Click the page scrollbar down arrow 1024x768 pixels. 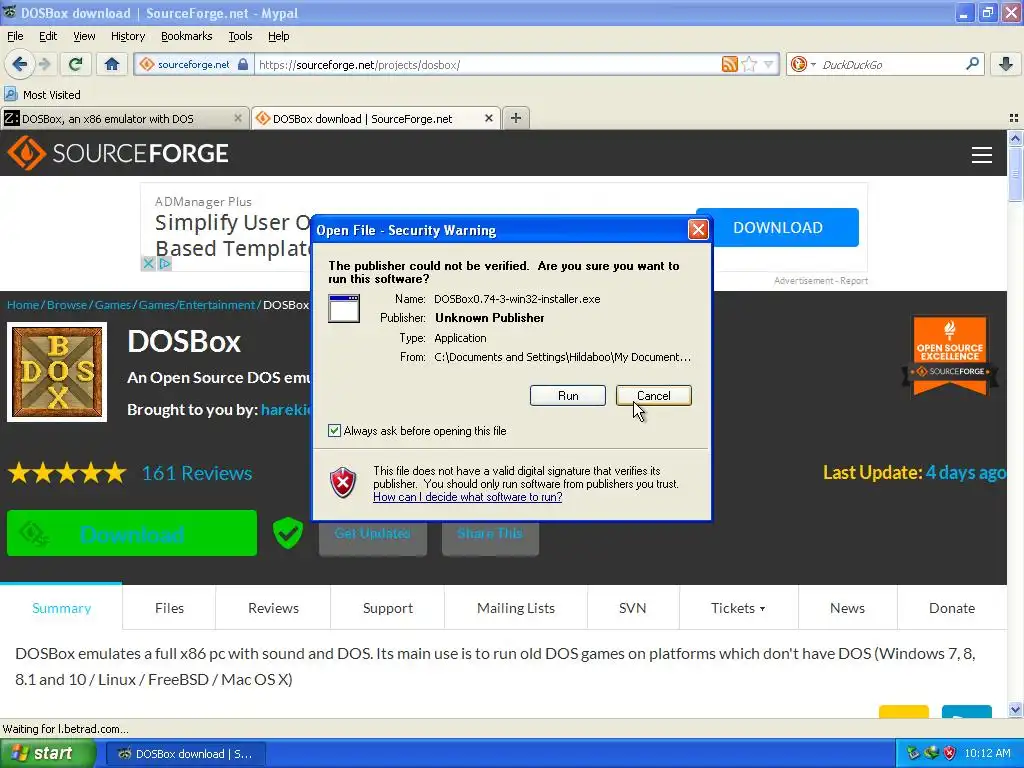[1015, 709]
